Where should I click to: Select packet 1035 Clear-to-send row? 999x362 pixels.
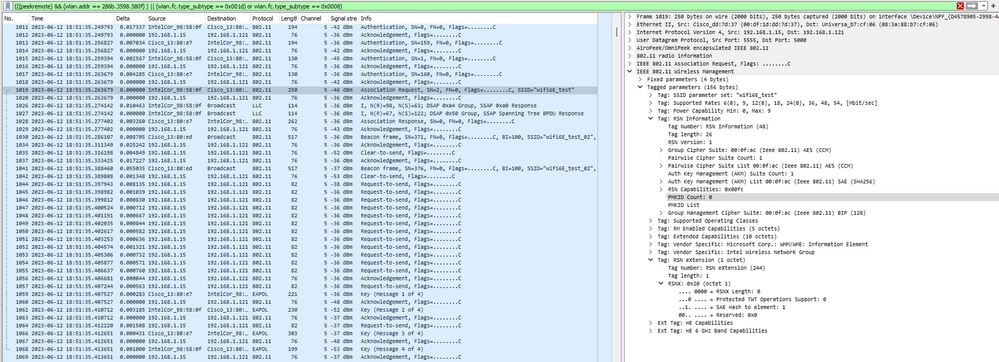click(x=299, y=152)
